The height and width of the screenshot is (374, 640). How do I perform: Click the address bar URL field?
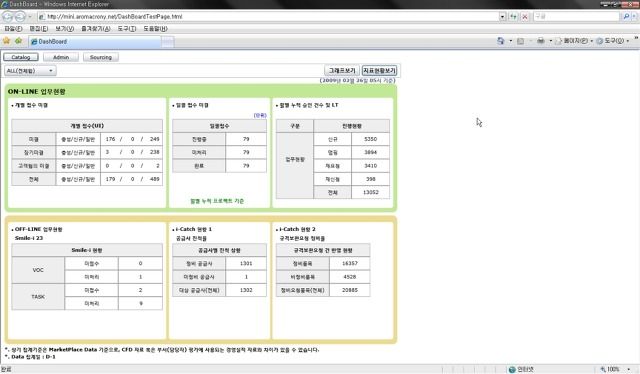(x=268, y=17)
